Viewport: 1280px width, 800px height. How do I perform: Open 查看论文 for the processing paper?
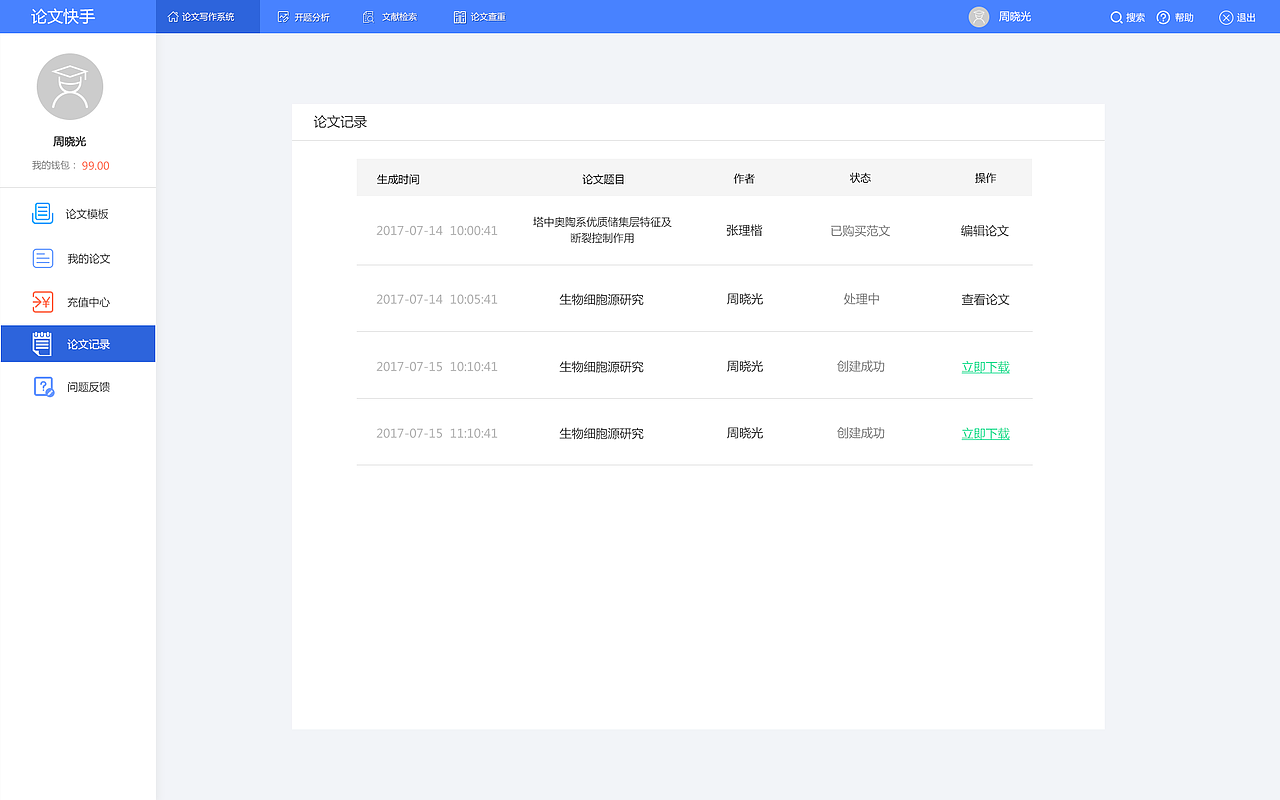985,298
